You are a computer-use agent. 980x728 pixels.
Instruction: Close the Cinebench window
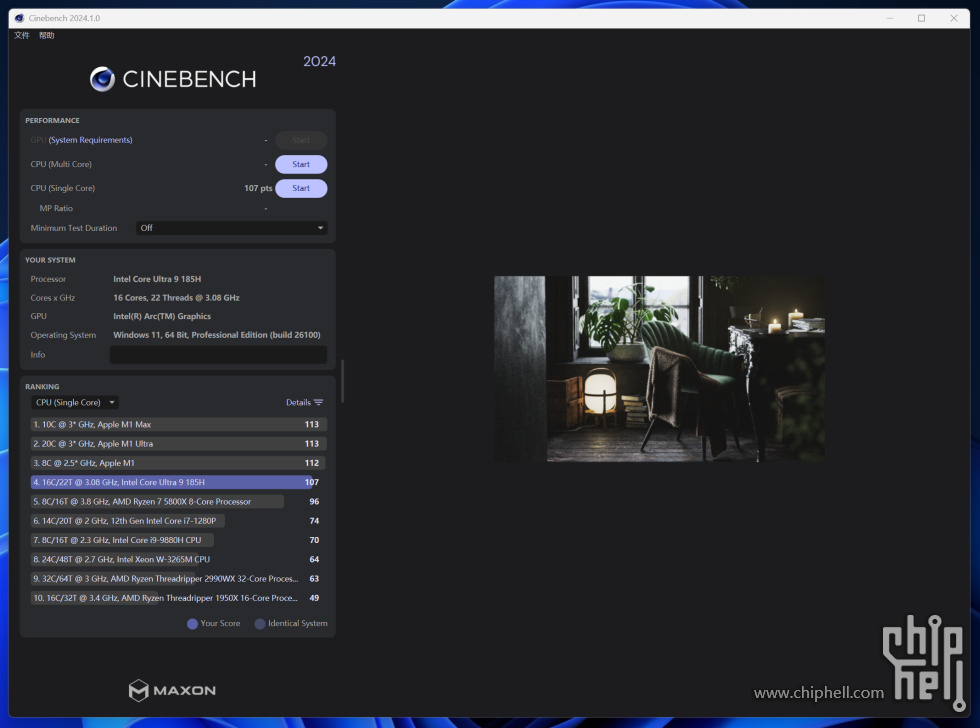(x=954, y=18)
